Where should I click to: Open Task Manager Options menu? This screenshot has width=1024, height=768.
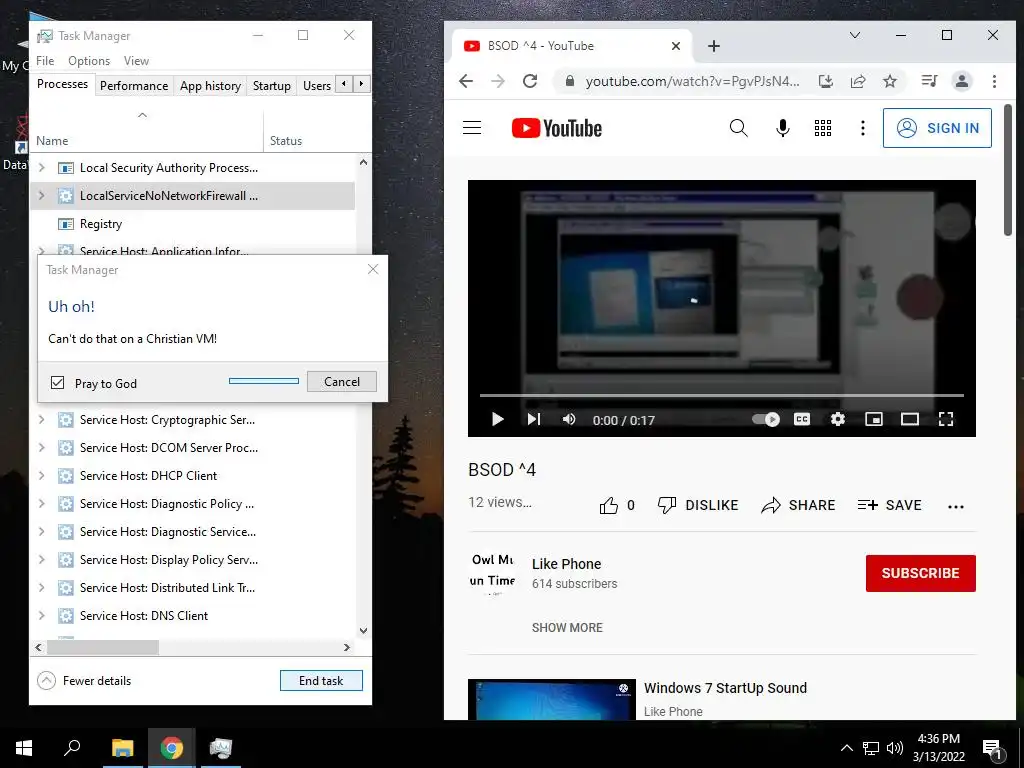(89, 61)
